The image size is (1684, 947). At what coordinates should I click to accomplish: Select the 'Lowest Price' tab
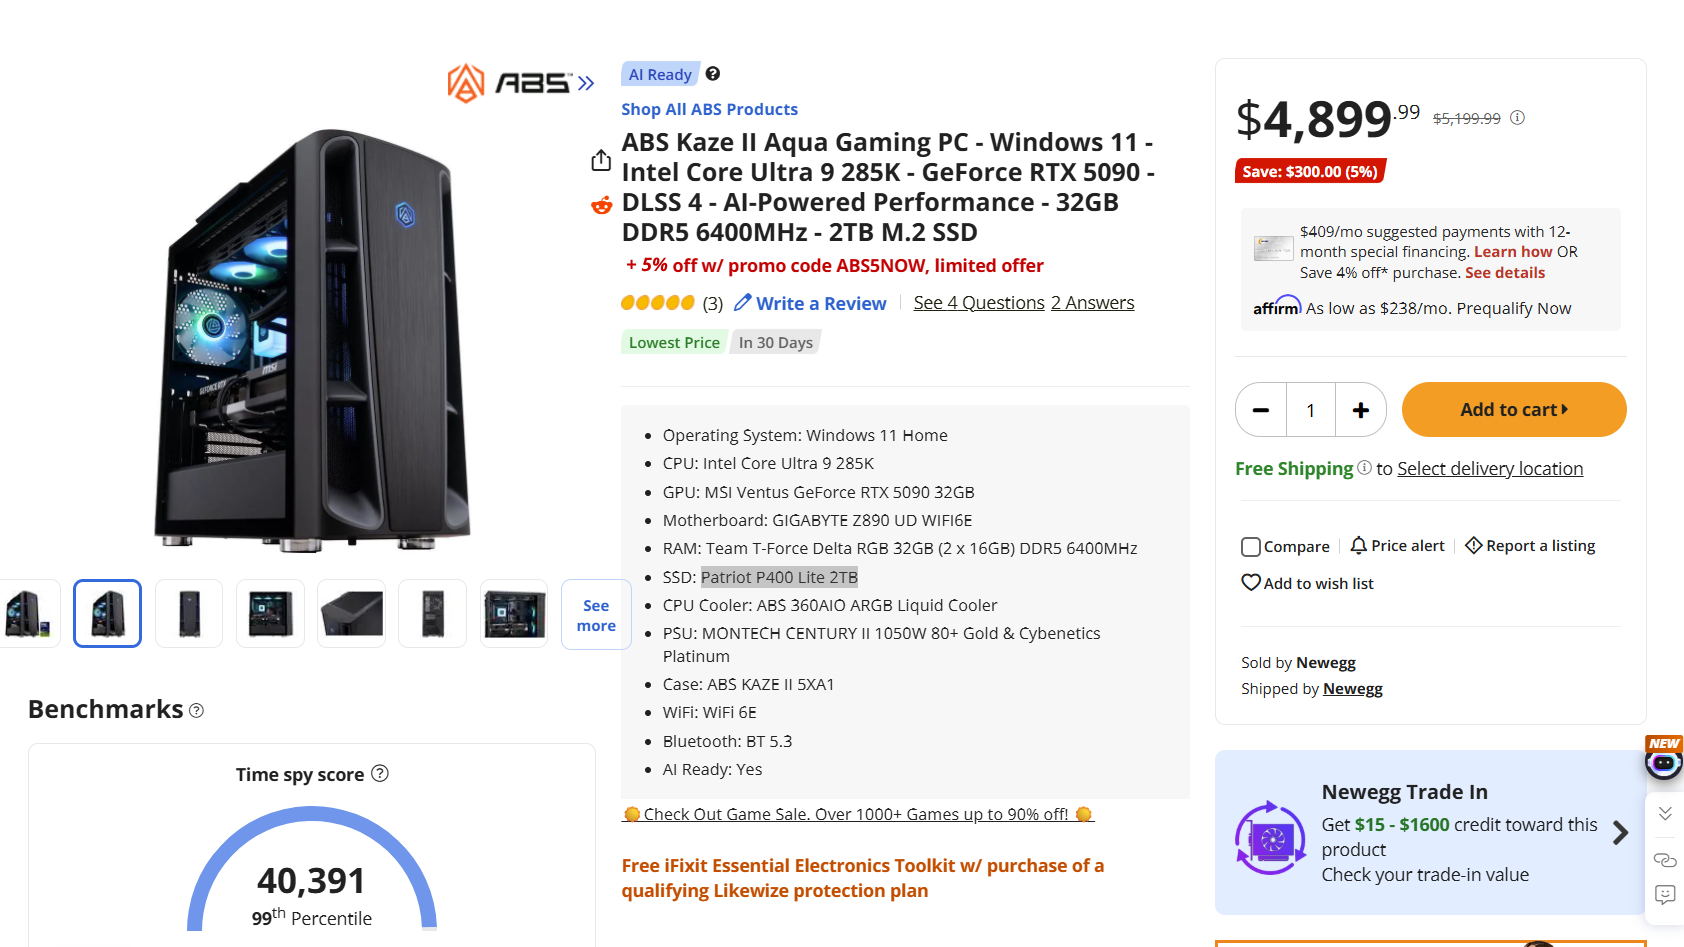point(673,342)
